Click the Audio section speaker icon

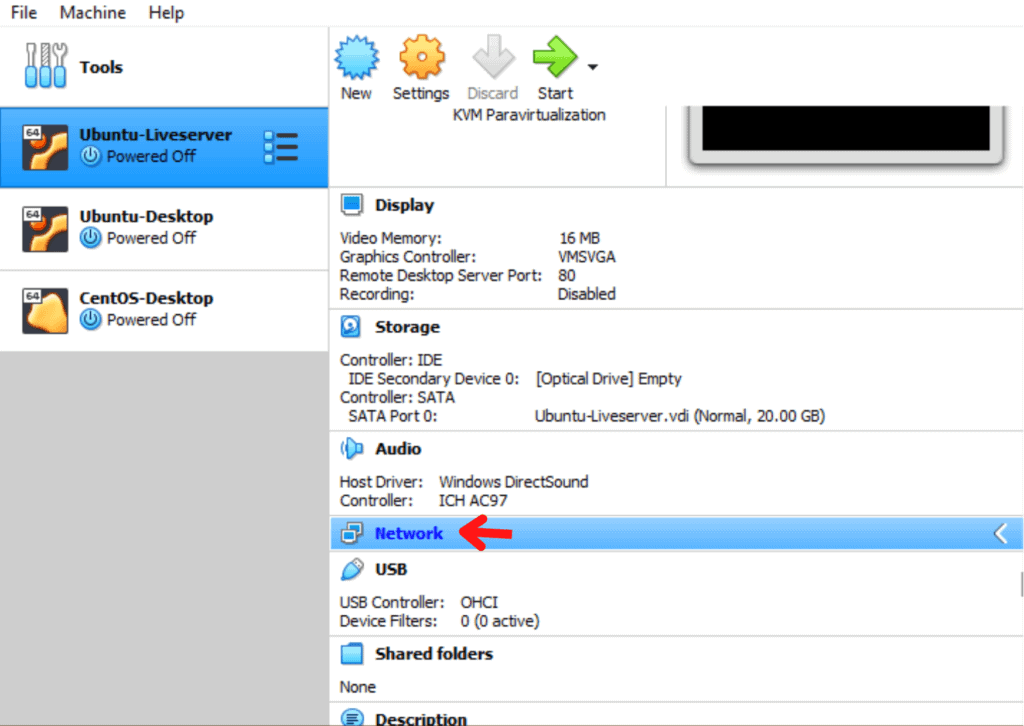click(350, 448)
